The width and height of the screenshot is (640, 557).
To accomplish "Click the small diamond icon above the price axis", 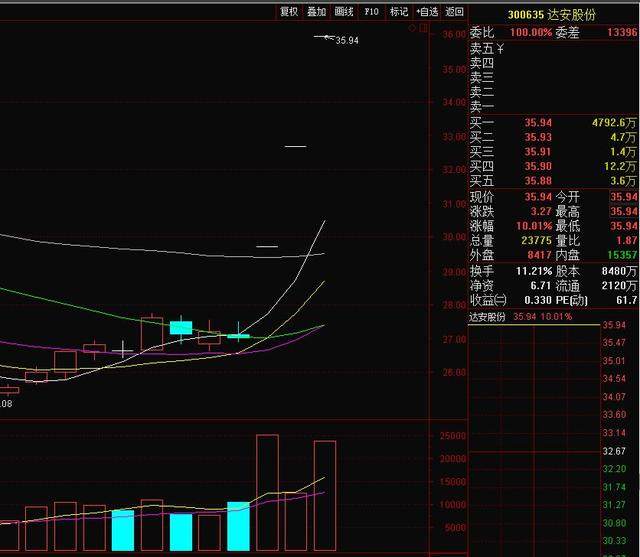I will [412, 28].
